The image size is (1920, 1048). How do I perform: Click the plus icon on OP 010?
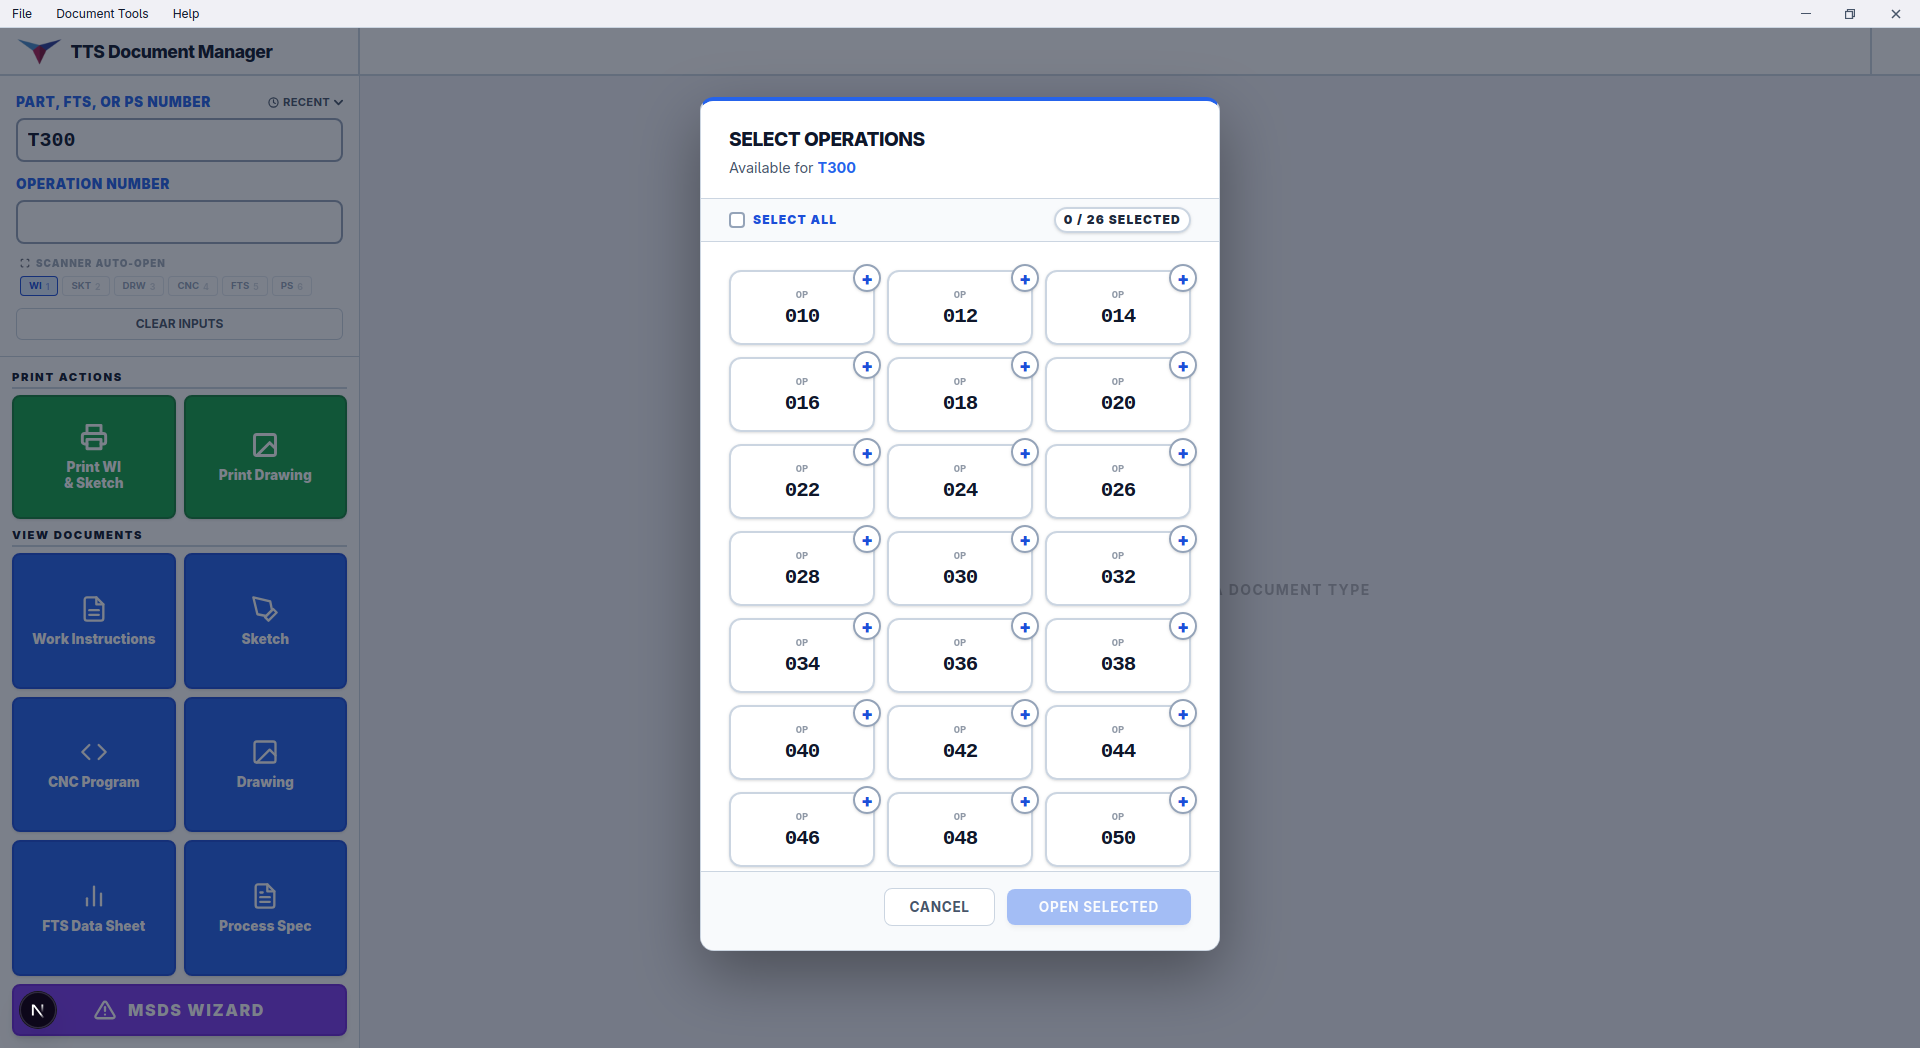pos(867,279)
